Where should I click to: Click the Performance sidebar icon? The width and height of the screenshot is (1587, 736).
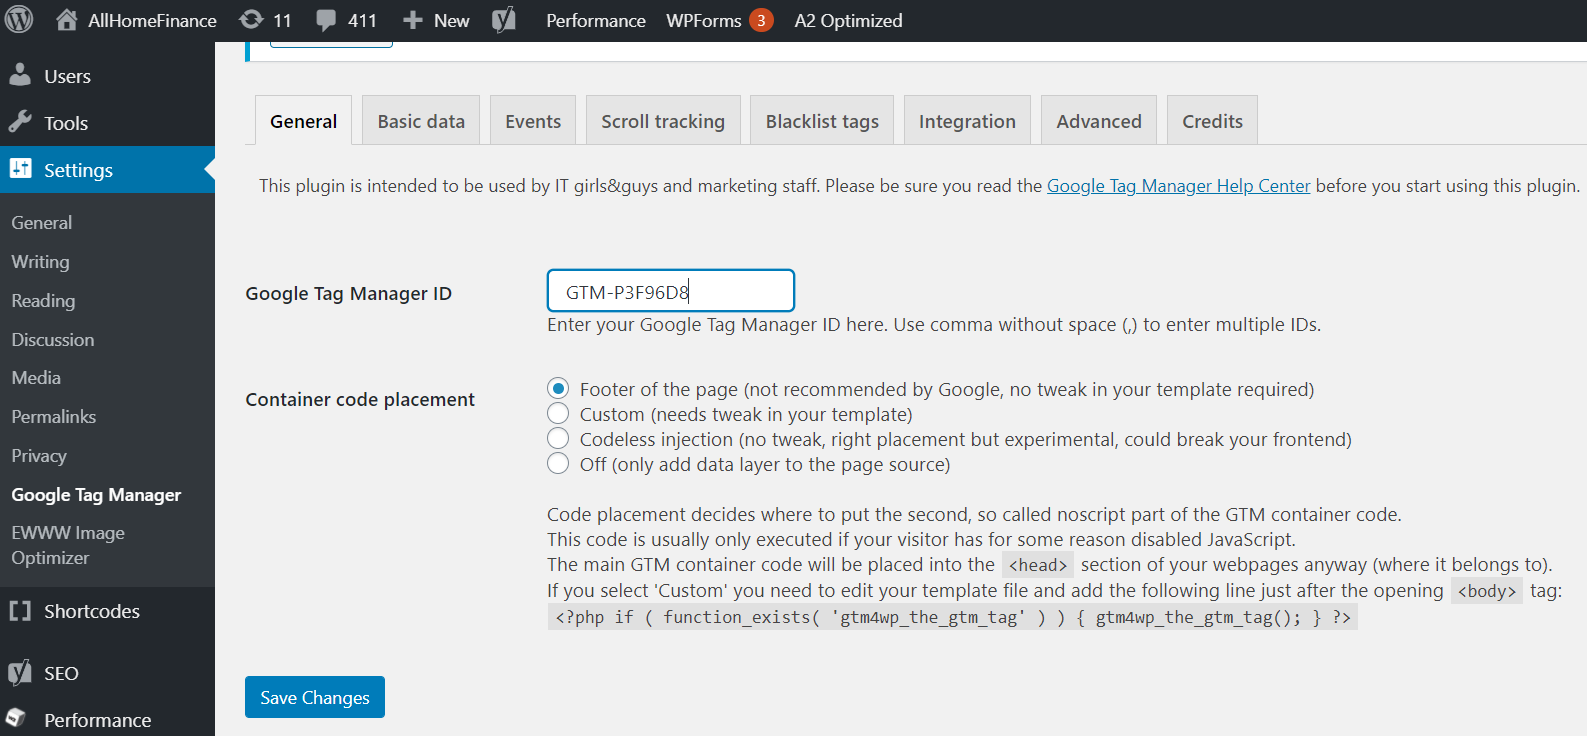click(x=16, y=718)
